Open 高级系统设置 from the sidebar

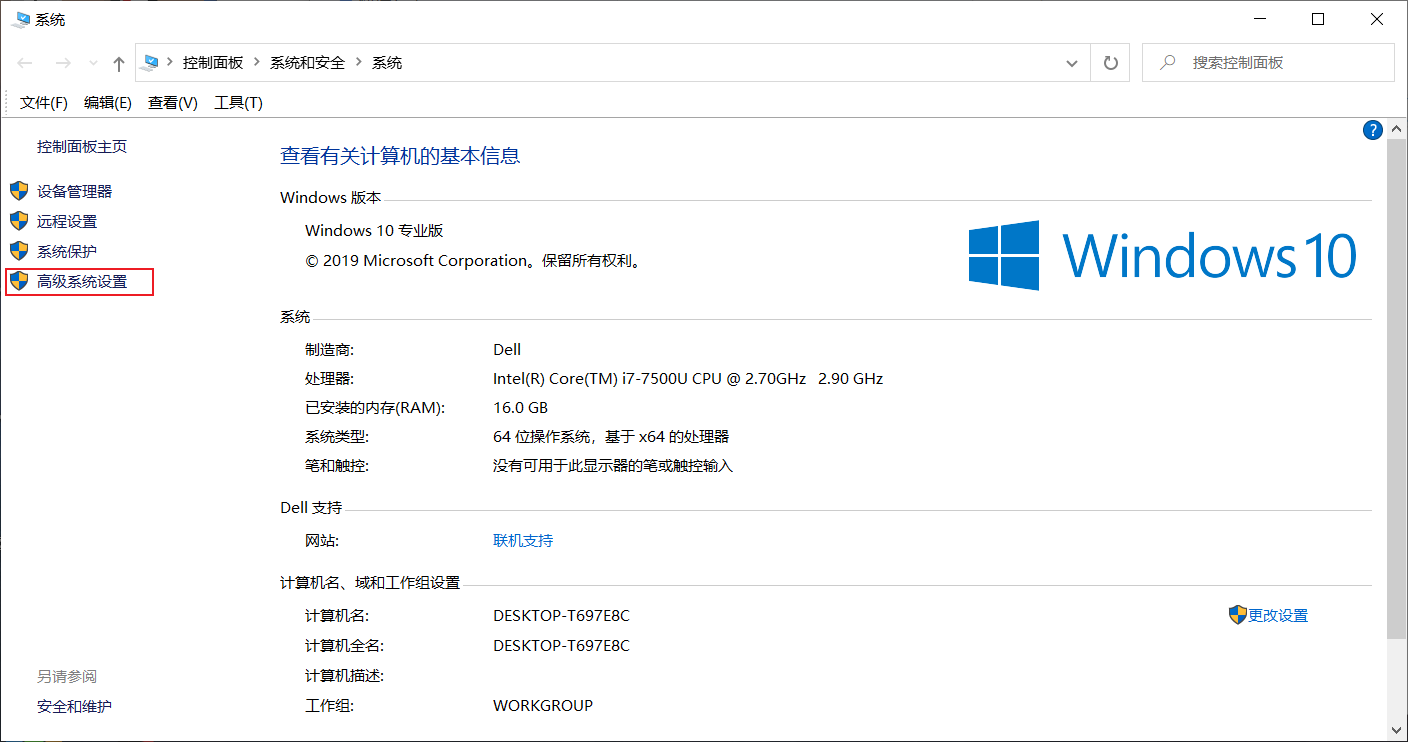tap(82, 282)
